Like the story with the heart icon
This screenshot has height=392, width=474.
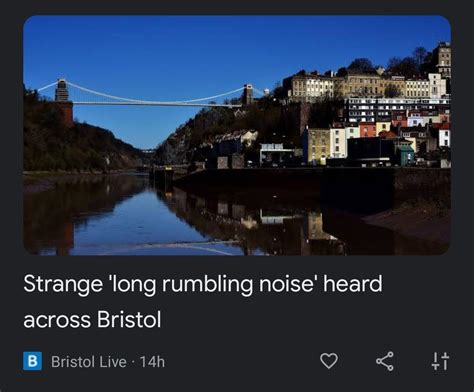coord(329,361)
